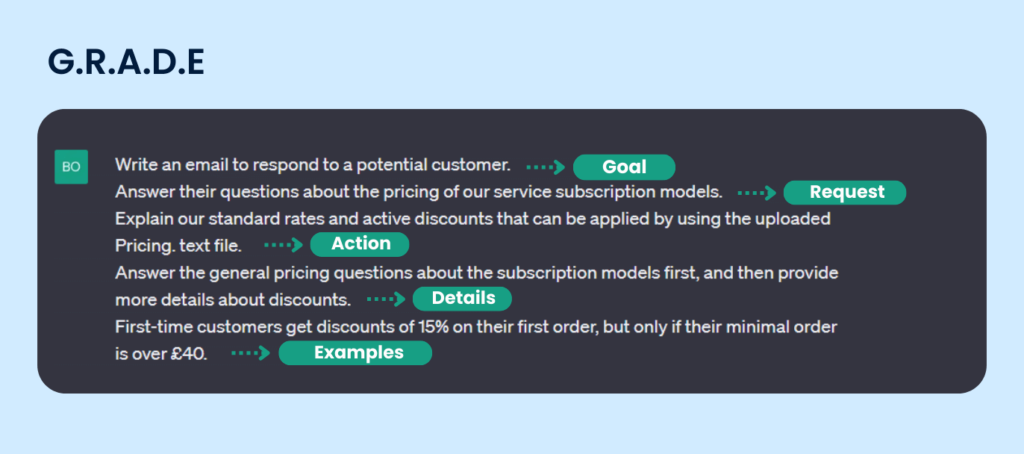This screenshot has width=1024, height=454.
Task: Click the 'Pricing. text file.' text
Action: pyautogui.click(x=178, y=245)
